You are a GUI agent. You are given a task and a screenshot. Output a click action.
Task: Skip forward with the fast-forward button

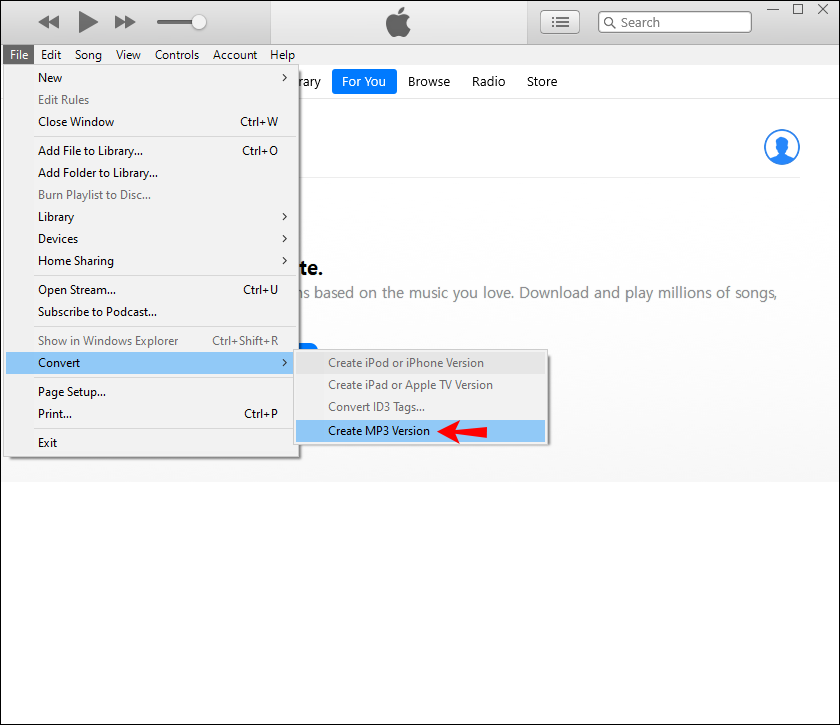(125, 23)
